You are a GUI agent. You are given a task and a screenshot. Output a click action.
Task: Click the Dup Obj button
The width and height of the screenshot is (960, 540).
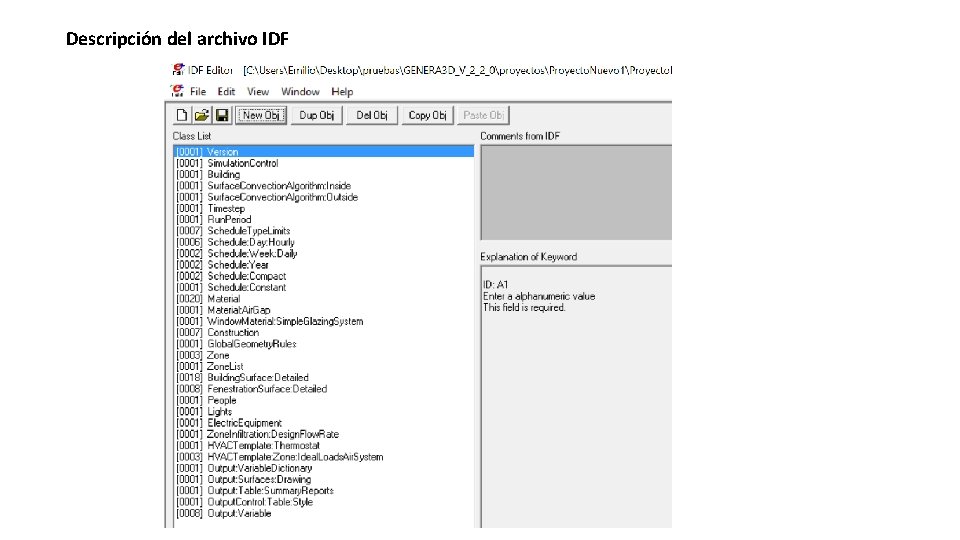[317, 115]
